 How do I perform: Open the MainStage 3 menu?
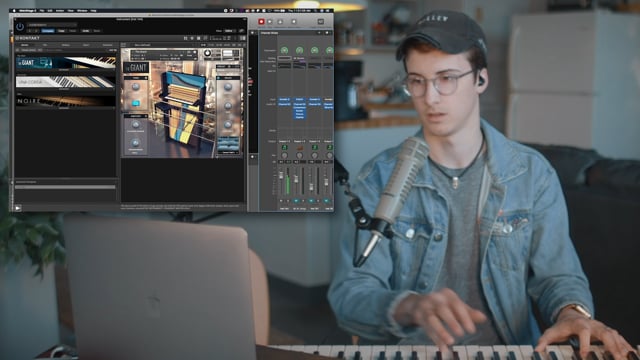coord(28,11)
